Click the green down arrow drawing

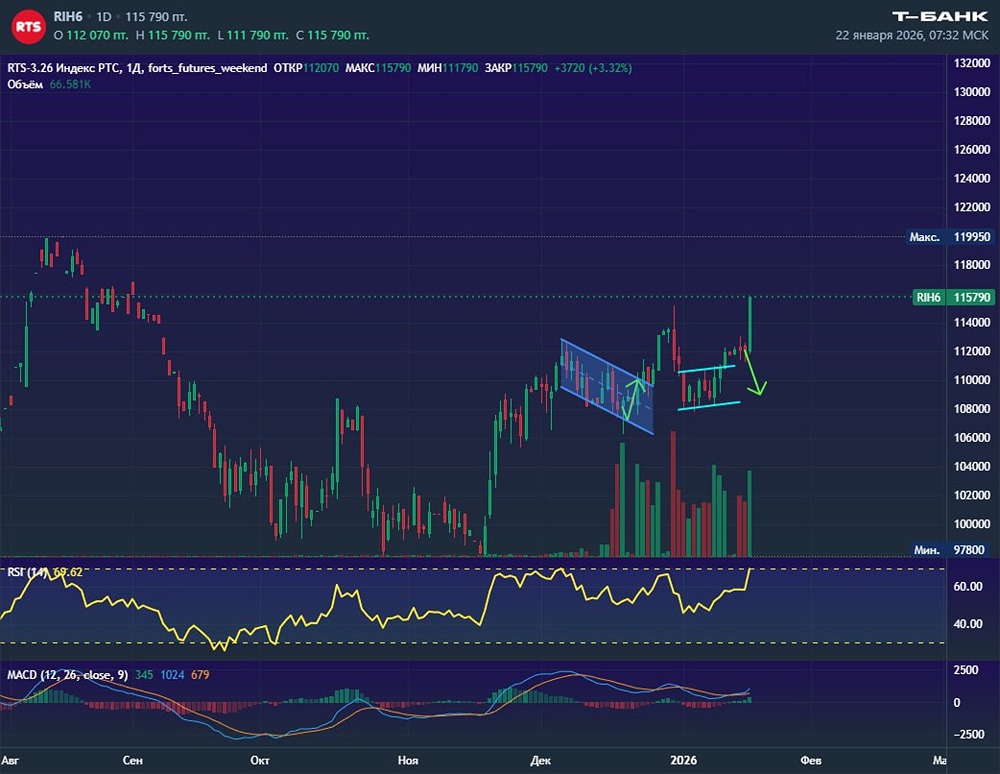pos(755,372)
